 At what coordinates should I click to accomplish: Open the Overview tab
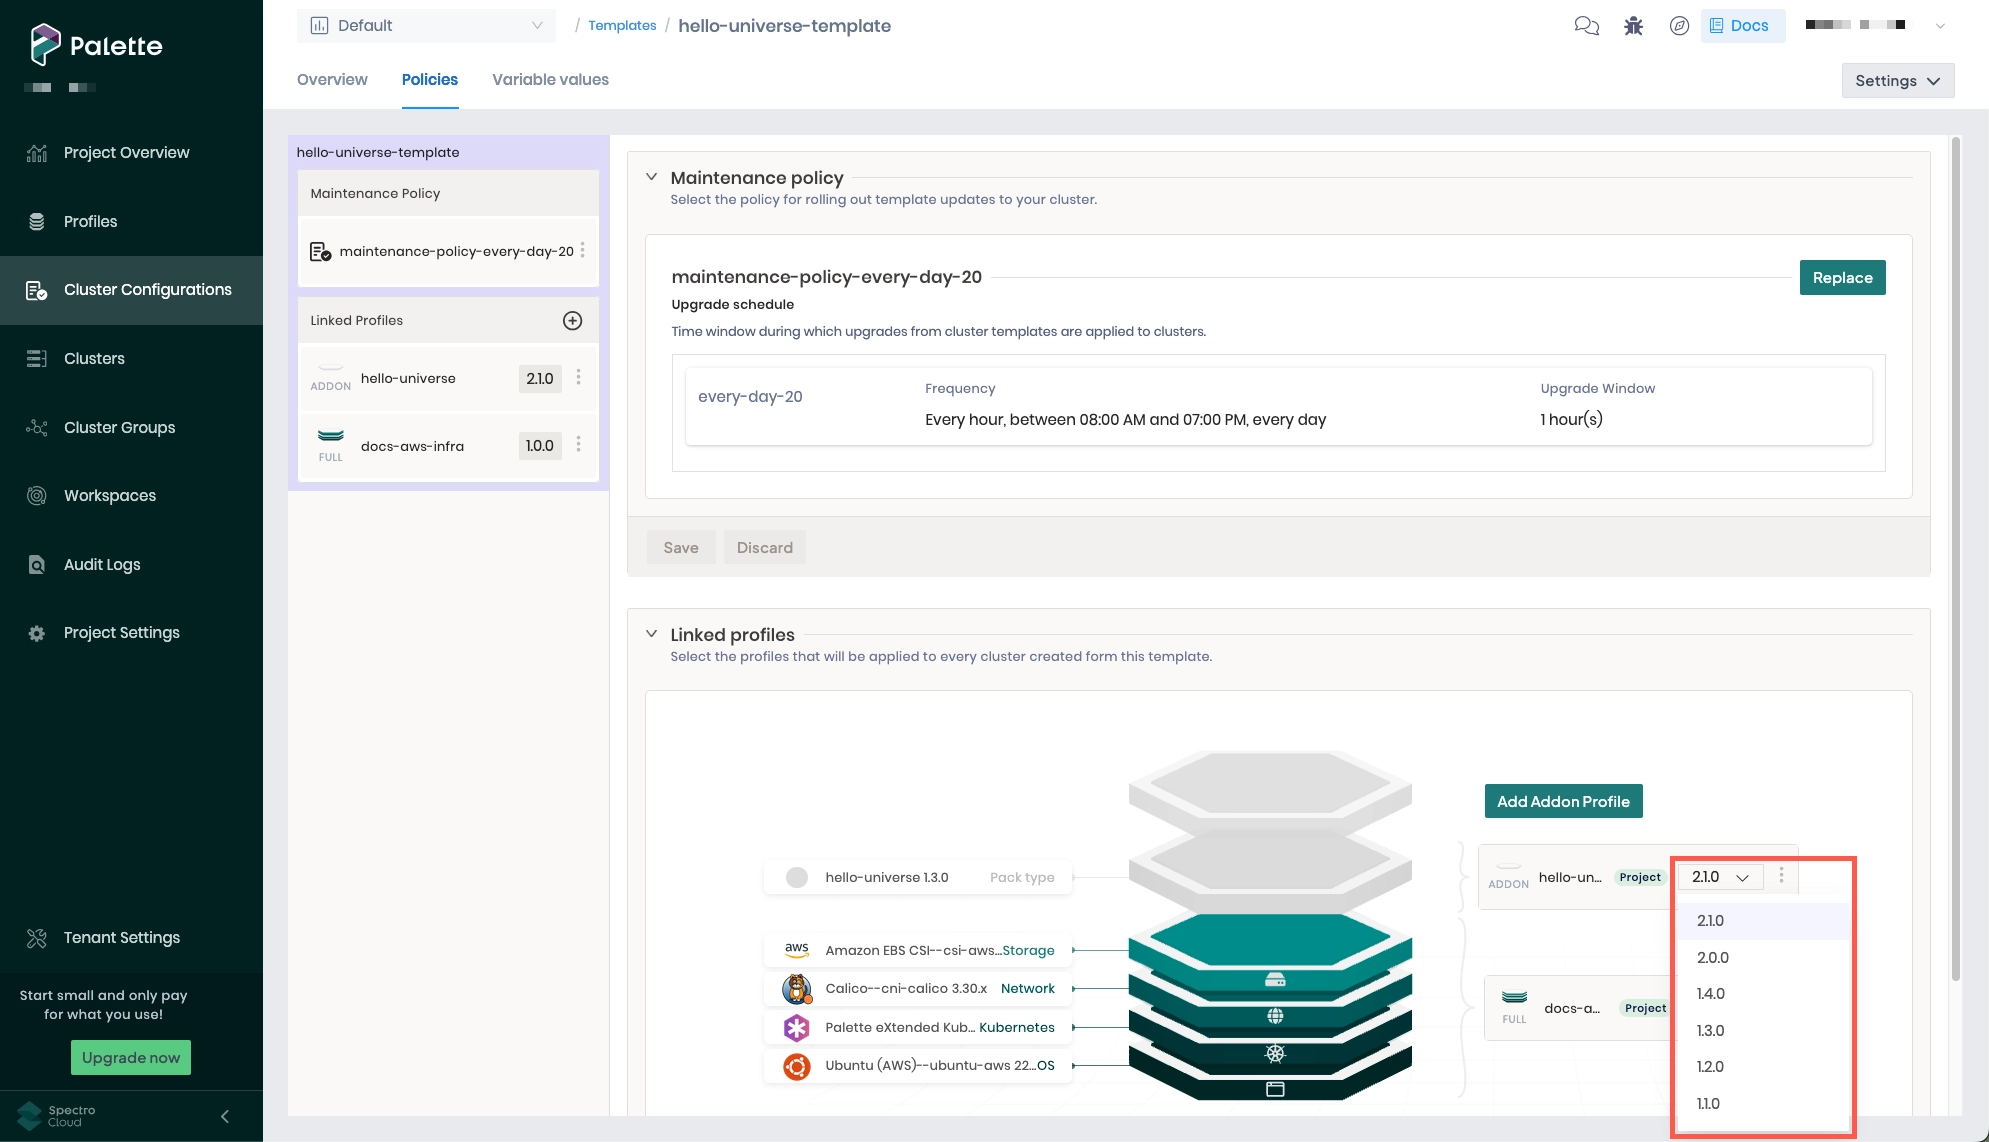tap(331, 79)
